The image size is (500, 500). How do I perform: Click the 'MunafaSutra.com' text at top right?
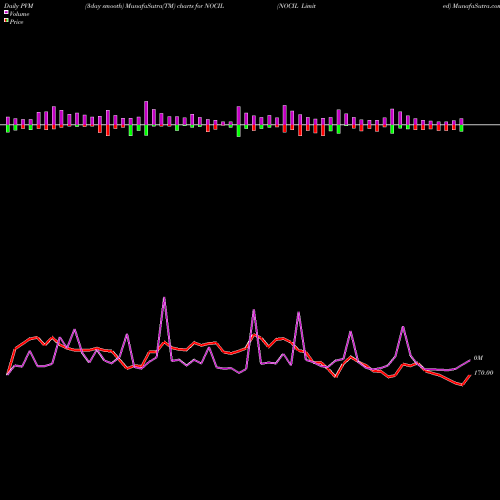click(476, 6)
